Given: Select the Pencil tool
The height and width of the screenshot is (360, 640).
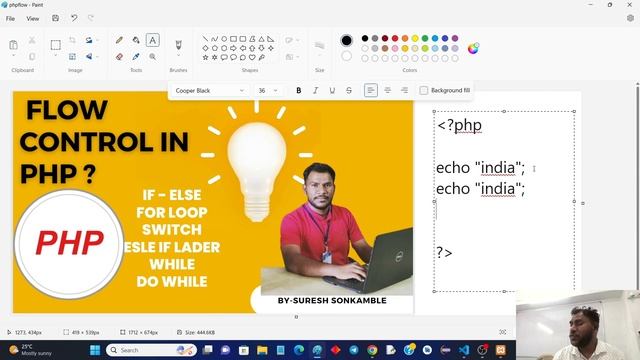Looking at the screenshot, I should tap(119, 40).
